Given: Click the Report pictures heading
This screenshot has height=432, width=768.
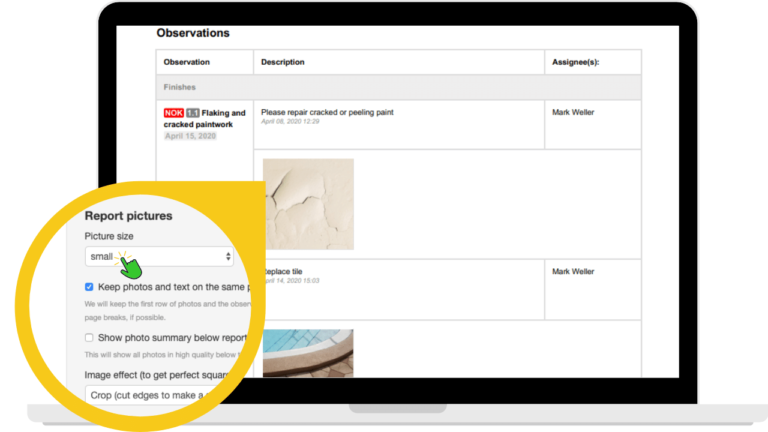Looking at the screenshot, I should (128, 216).
